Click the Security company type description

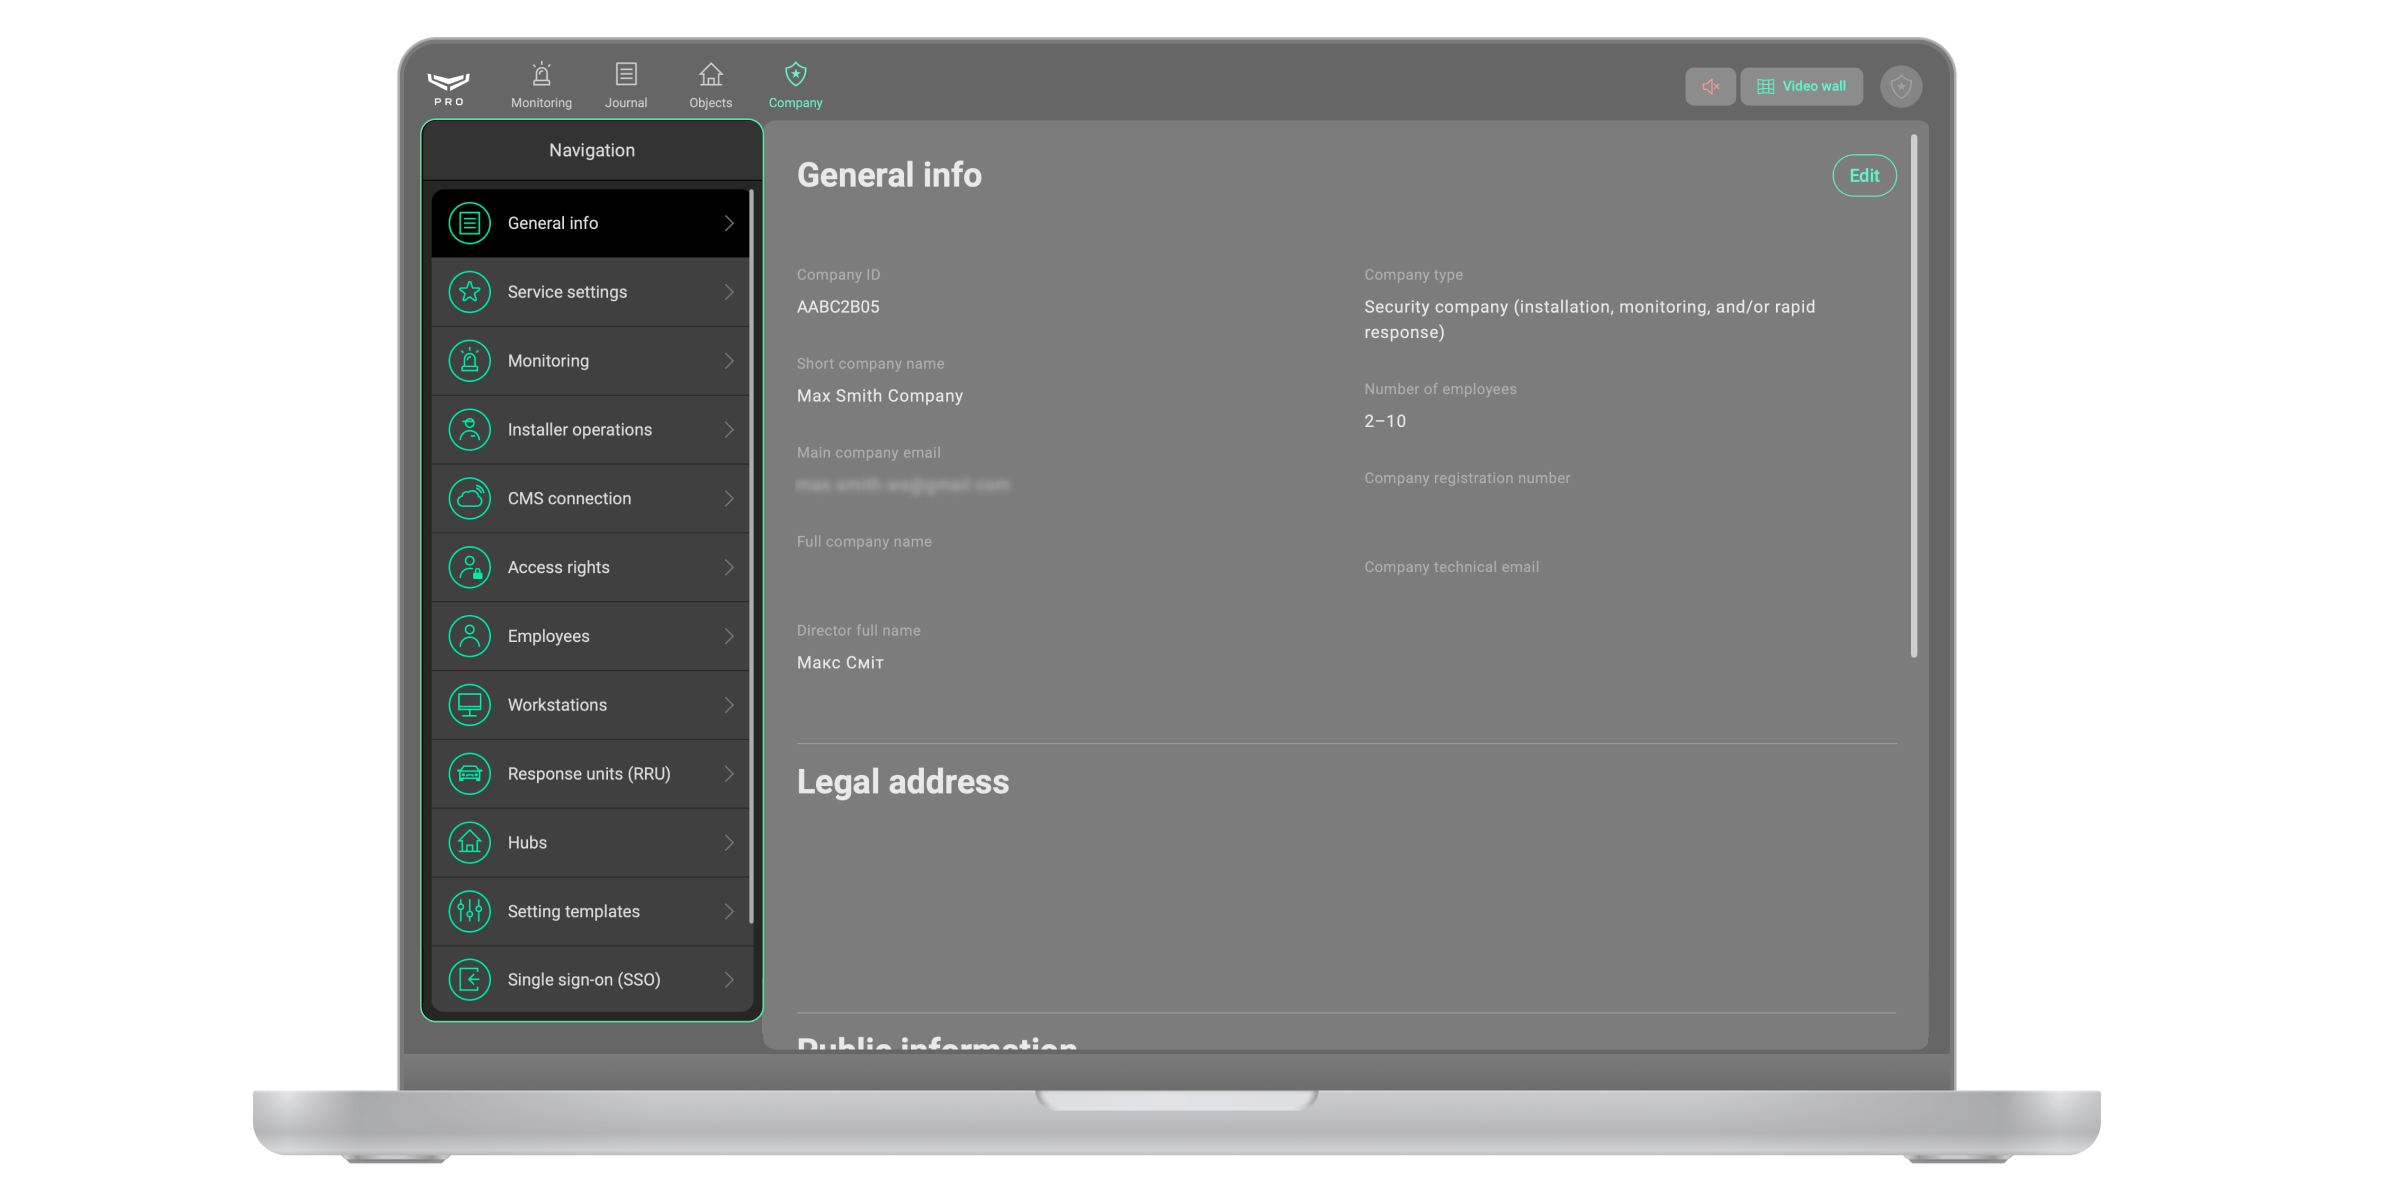[x=1590, y=320]
